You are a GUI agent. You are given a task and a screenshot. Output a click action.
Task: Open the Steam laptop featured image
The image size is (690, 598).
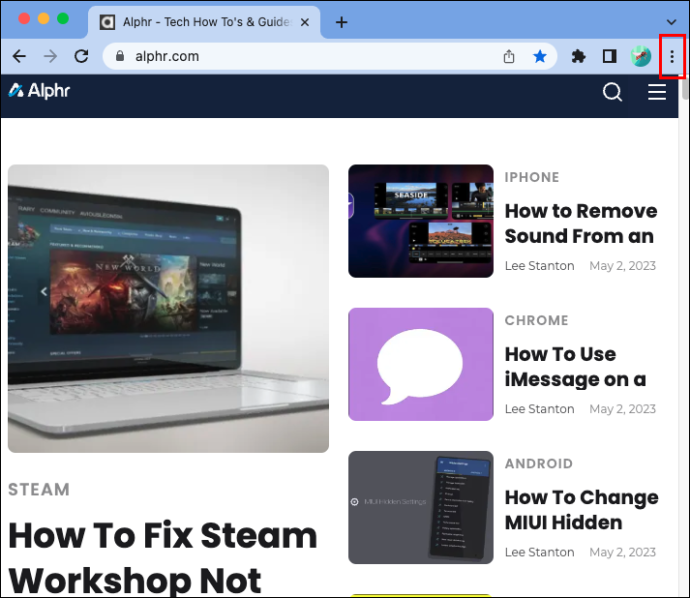(x=168, y=308)
